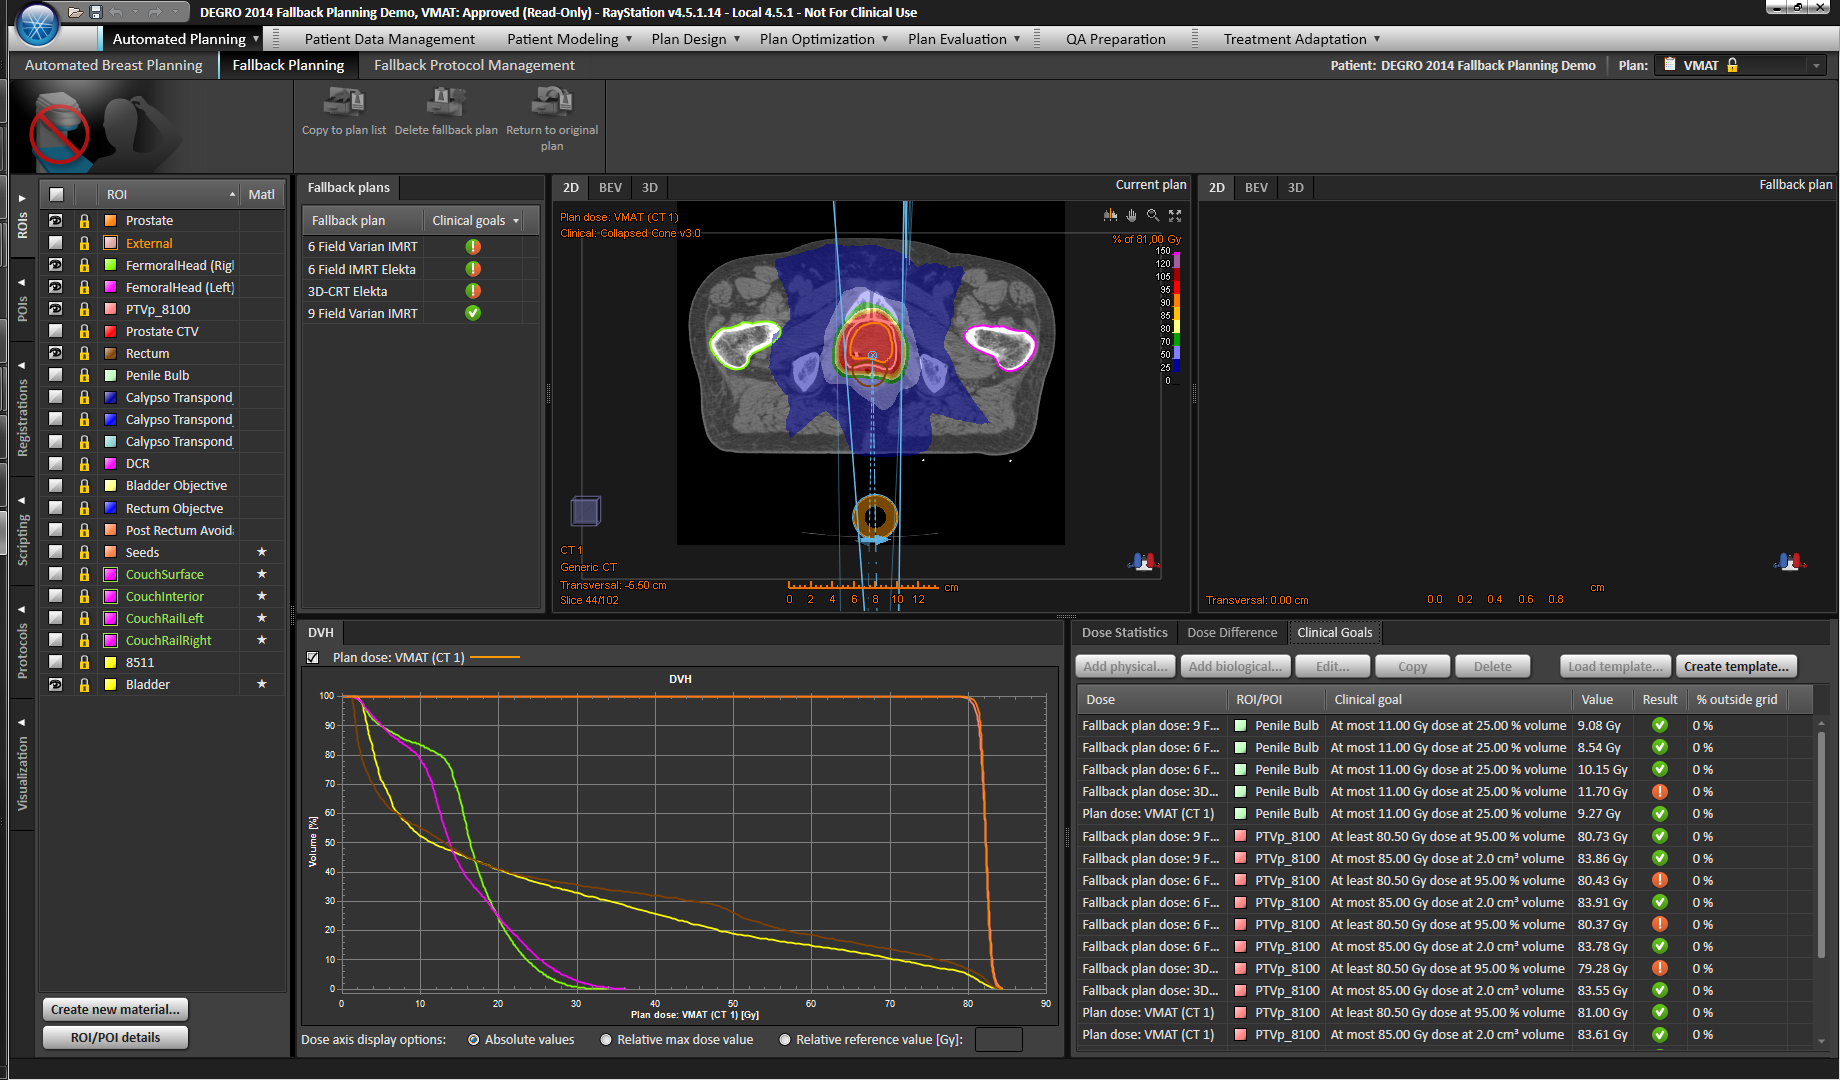The width and height of the screenshot is (1840, 1080).
Task: Open the Dose Difference tab
Action: tap(1231, 632)
